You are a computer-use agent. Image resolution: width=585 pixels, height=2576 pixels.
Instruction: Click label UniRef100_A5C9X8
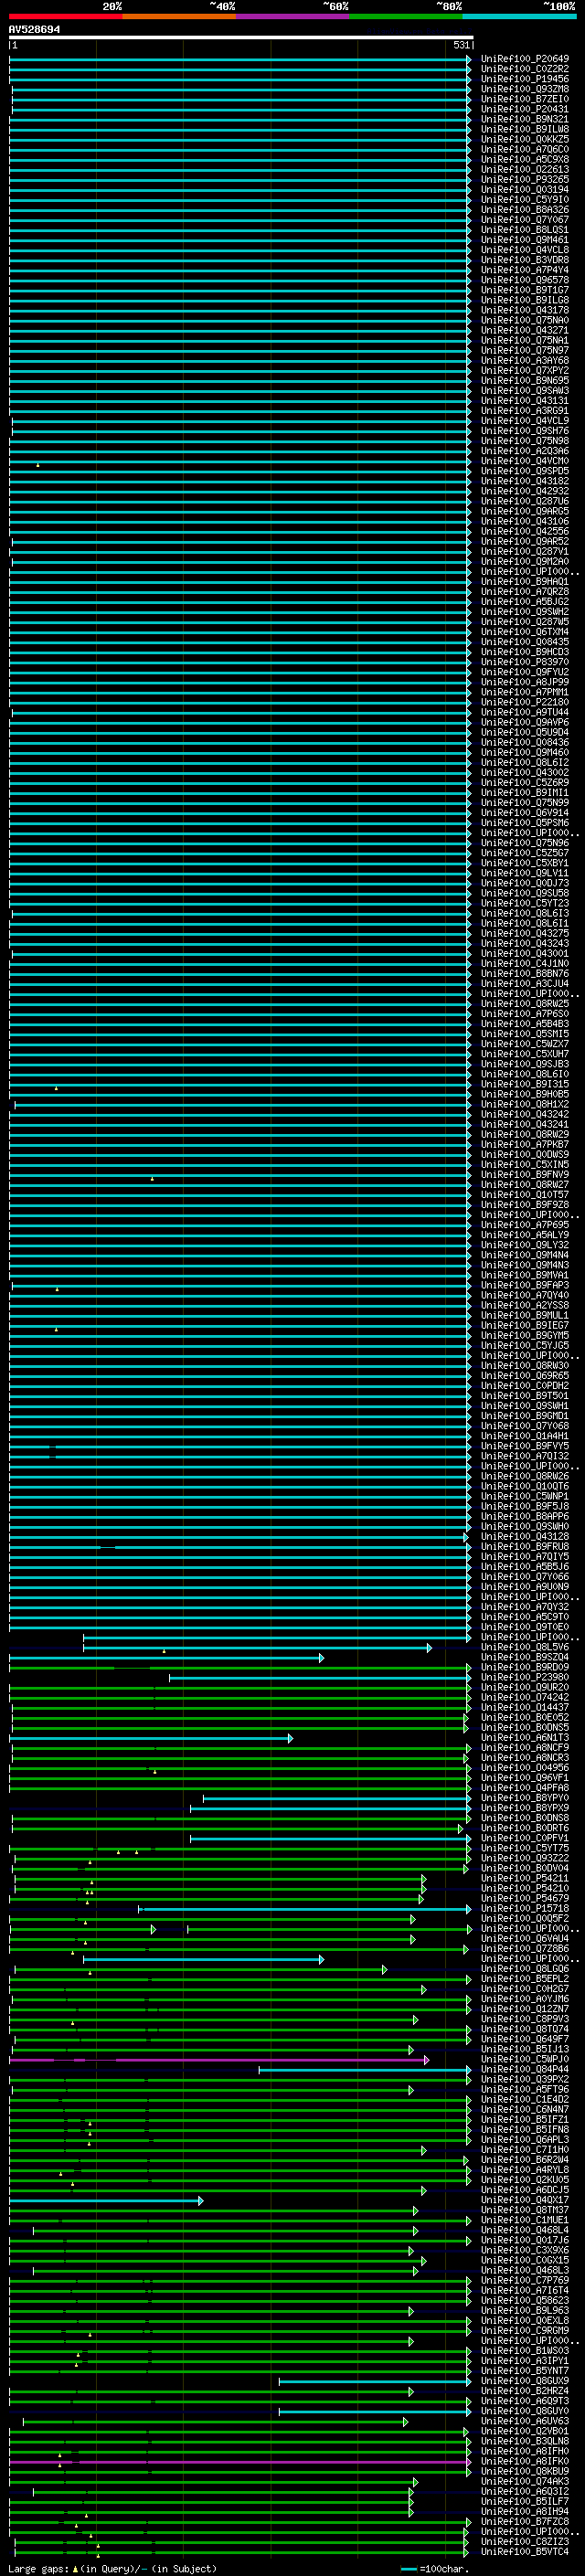pos(525,159)
